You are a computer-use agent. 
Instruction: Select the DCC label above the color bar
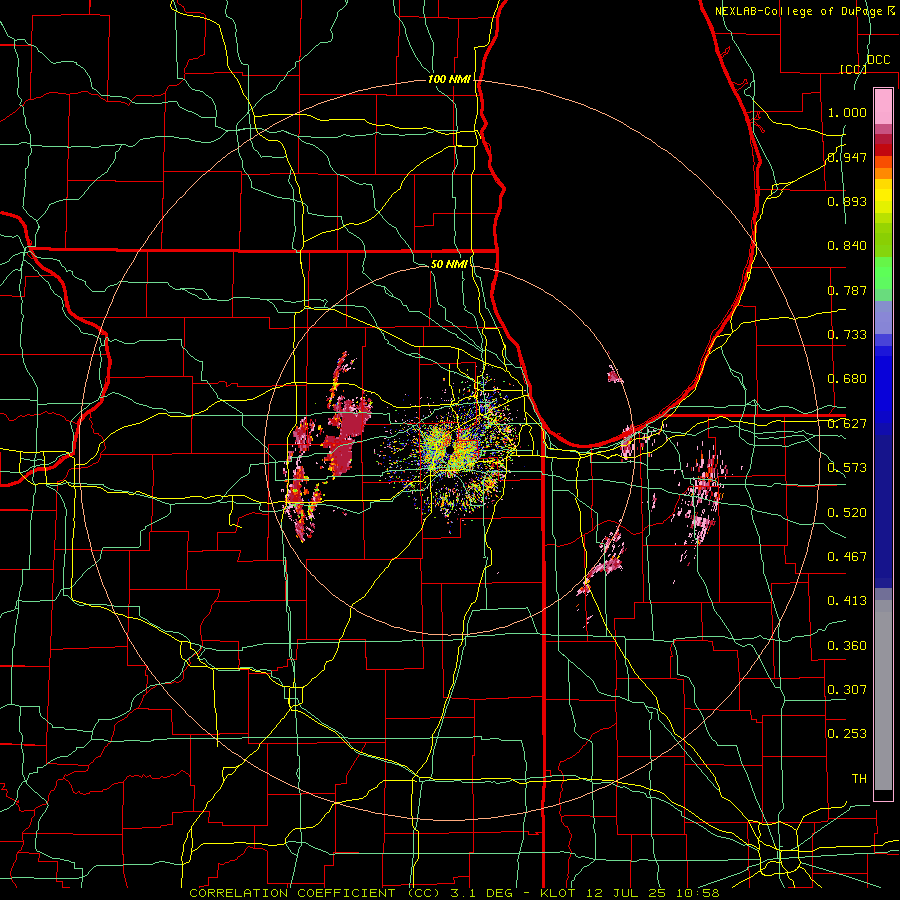[878, 60]
